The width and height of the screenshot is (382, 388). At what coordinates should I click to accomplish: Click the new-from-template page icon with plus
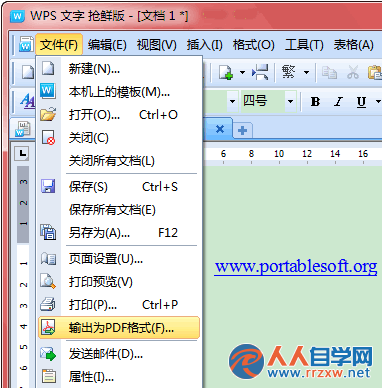pyautogui.click(x=226, y=72)
